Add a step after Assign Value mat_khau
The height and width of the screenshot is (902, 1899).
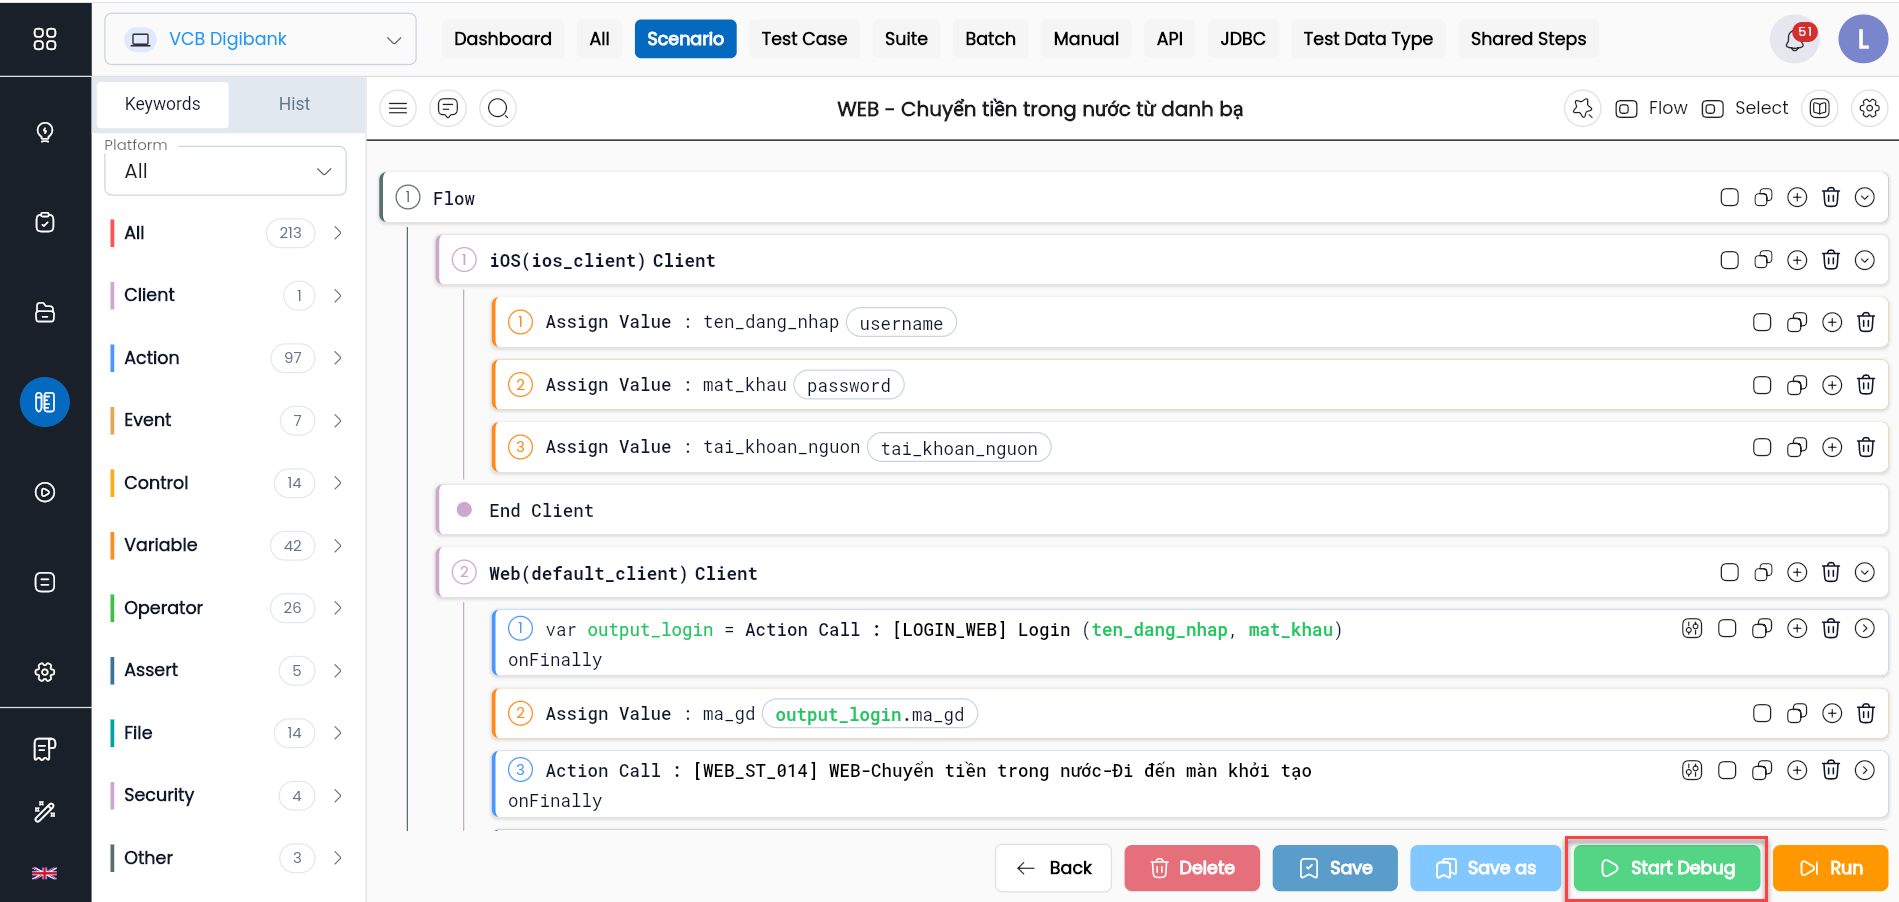[x=1832, y=385]
